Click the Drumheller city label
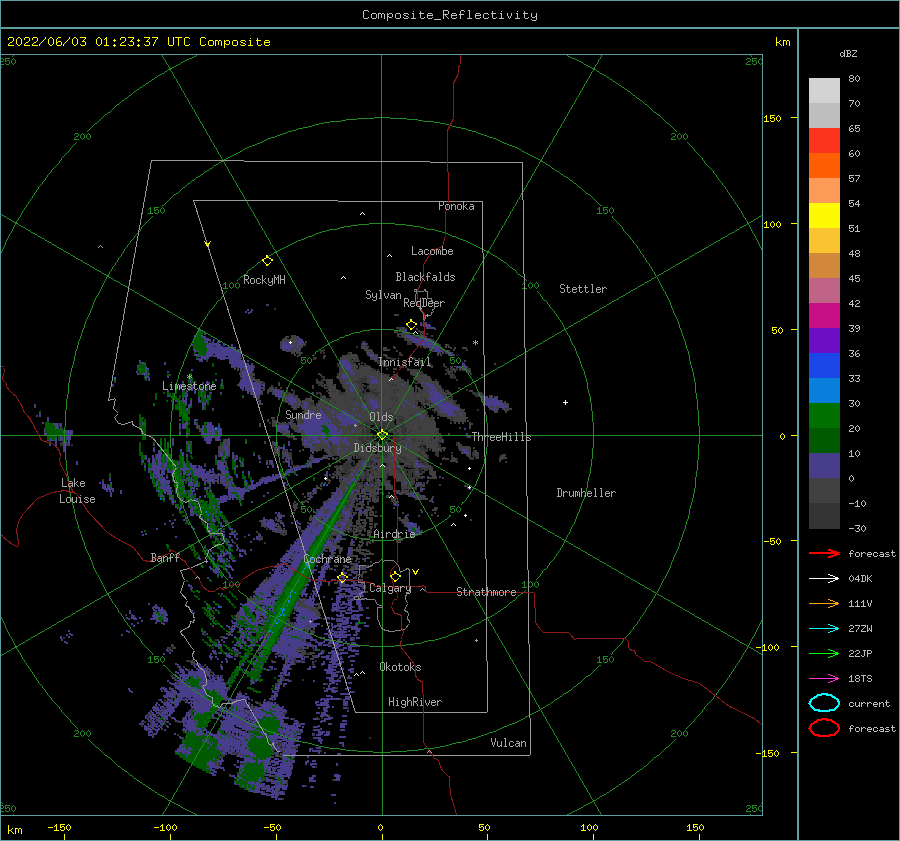 coord(586,493)
